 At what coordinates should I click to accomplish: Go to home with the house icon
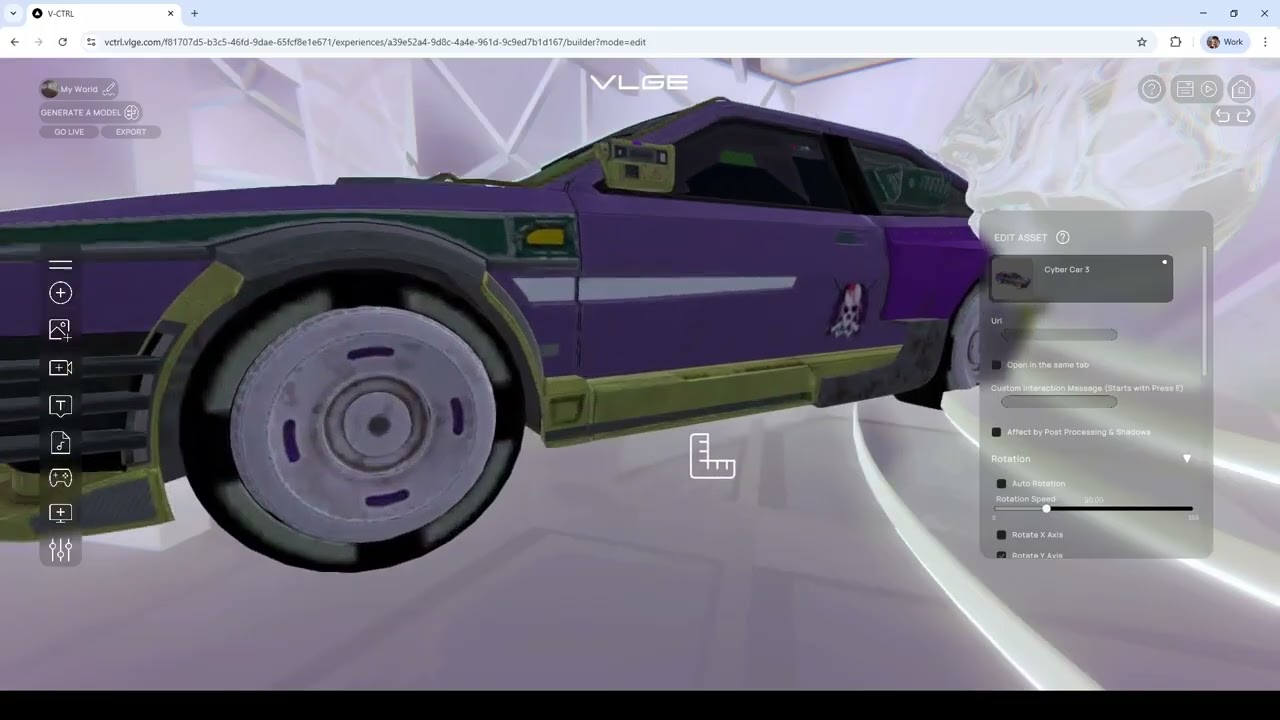(1241, 89)
